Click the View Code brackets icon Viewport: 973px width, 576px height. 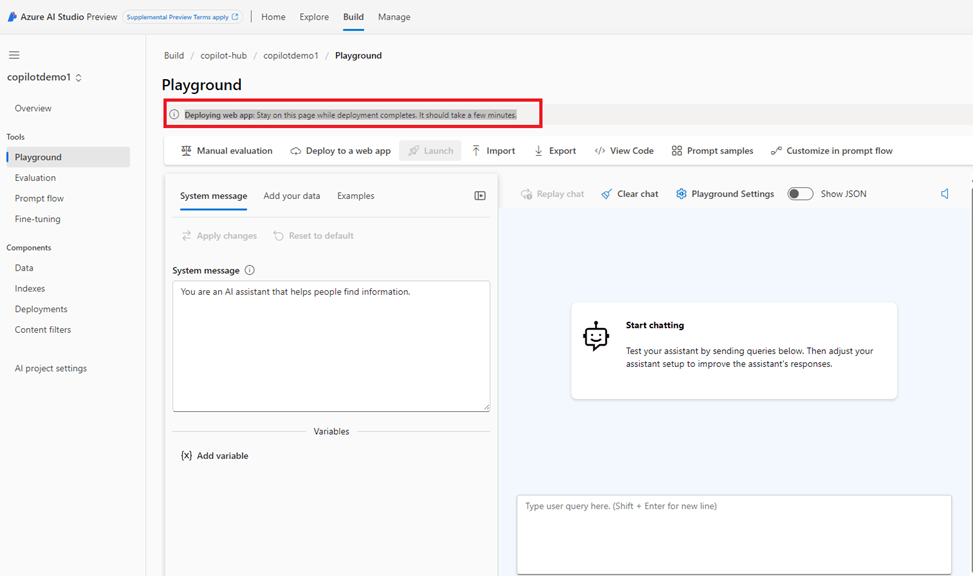coord(600,151)
